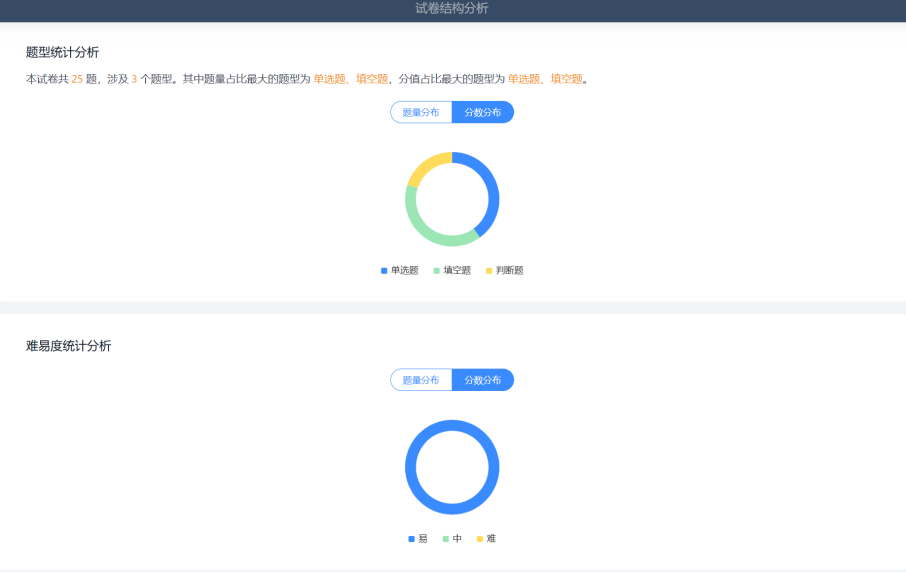
Task: Switch to 题量分布 tab in 难易度统计分析
Action: click(x=421, y=380)
